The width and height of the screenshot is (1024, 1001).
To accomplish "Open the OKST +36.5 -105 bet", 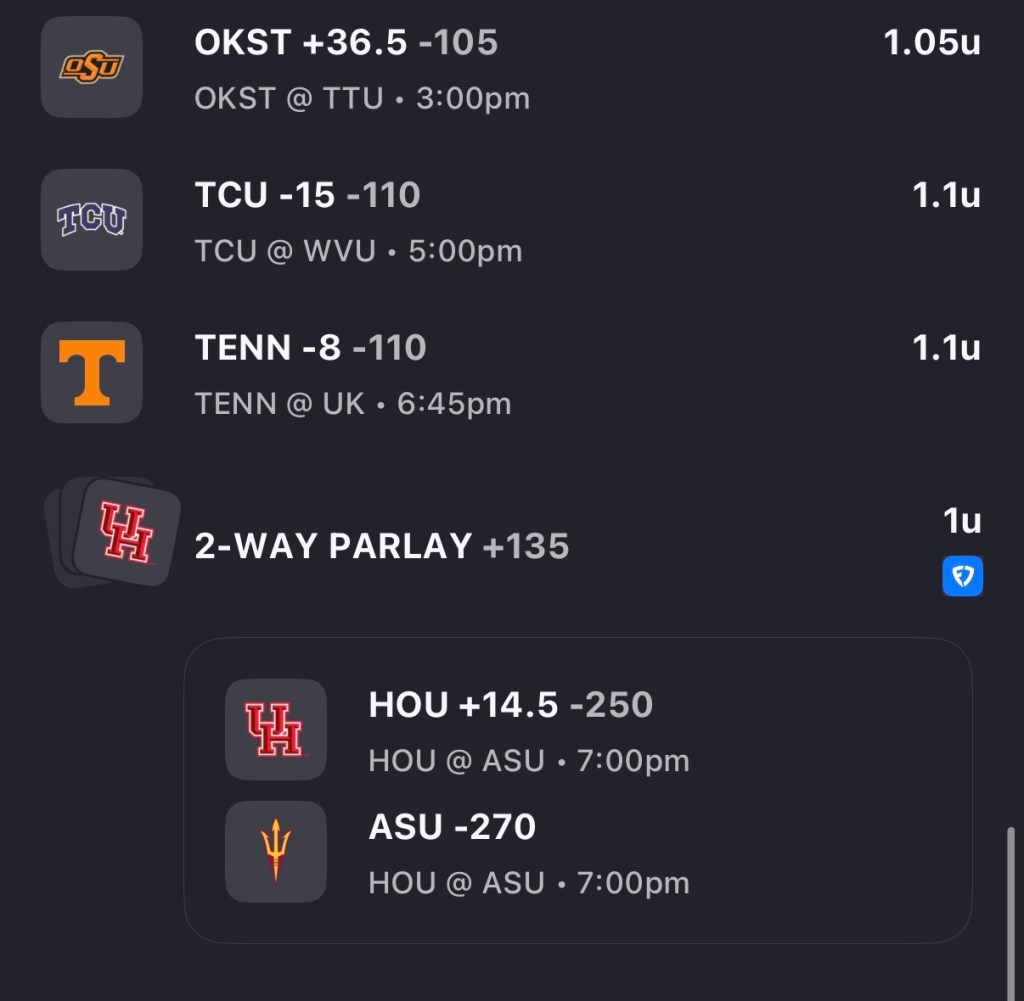I will click(x=346, y=43).
